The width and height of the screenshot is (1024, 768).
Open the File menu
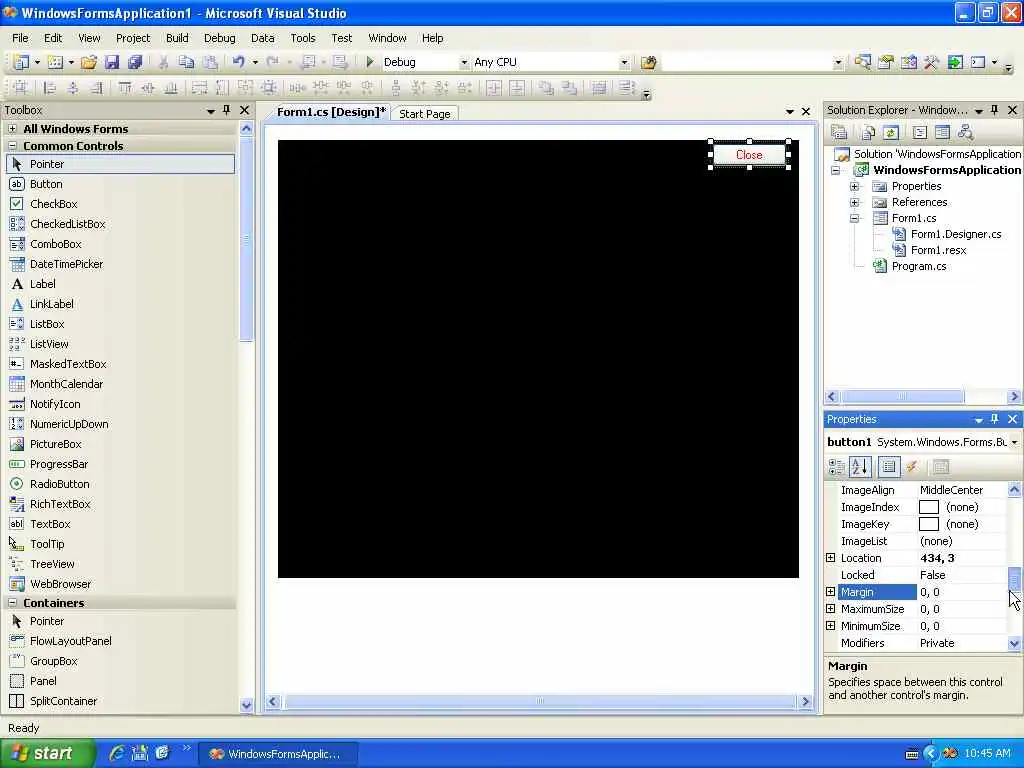(20, 38)
